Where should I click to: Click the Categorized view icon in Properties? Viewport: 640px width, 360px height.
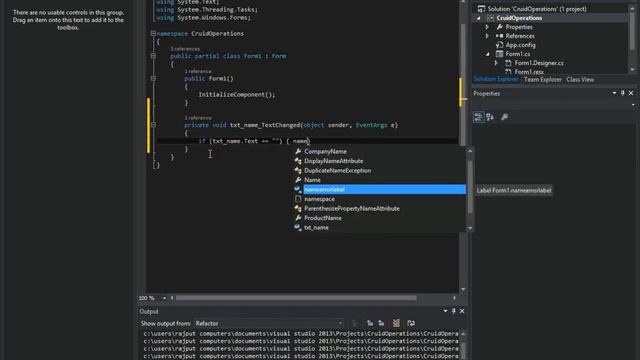point(478,117)
